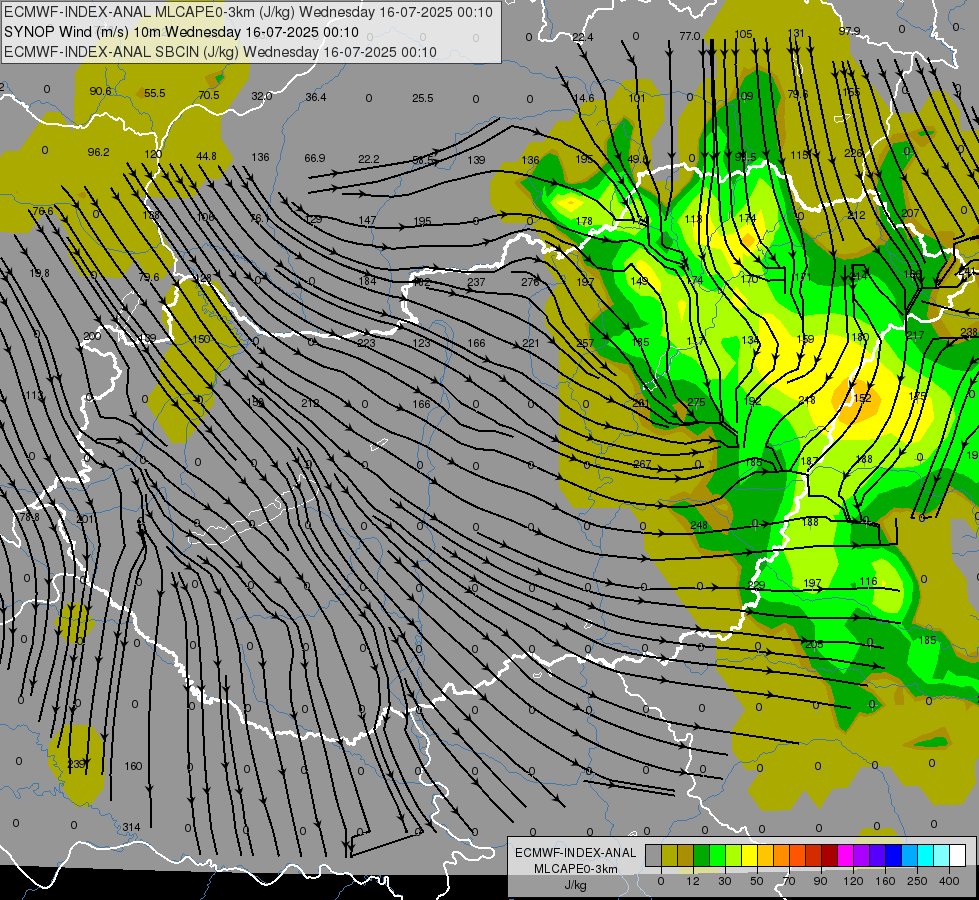The image size is (979, 900).
Task: Click the 'ECMWF-INDEX-ANAL MLCAPE0-3km' title line
Action: coord(248,12)
